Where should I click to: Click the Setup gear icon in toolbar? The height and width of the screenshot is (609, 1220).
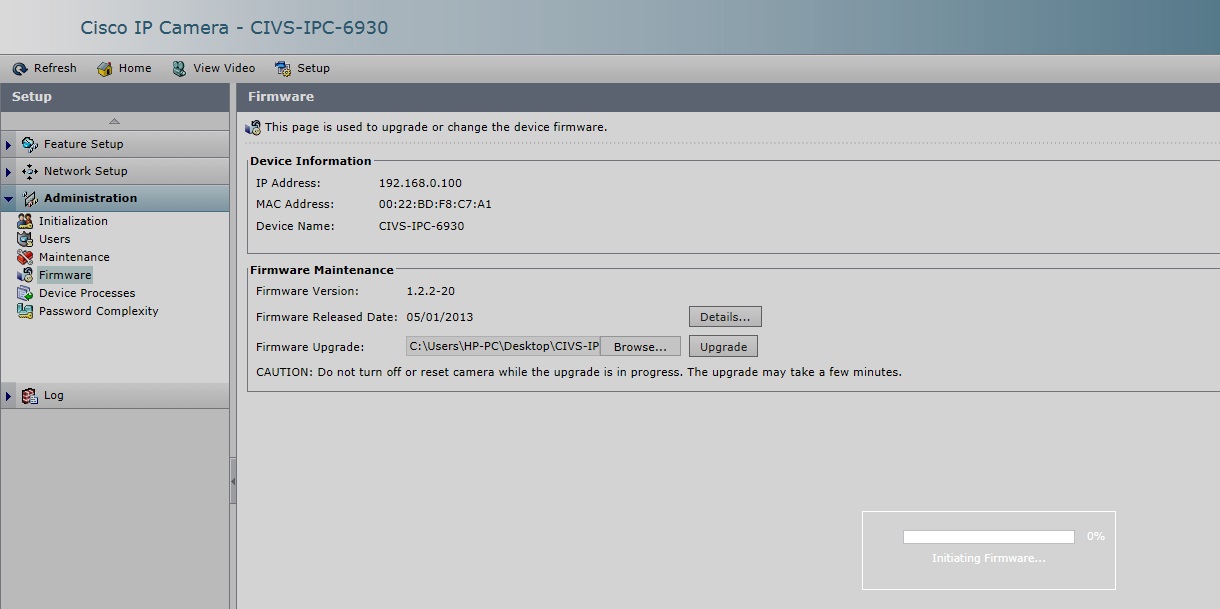pos(283,69)
